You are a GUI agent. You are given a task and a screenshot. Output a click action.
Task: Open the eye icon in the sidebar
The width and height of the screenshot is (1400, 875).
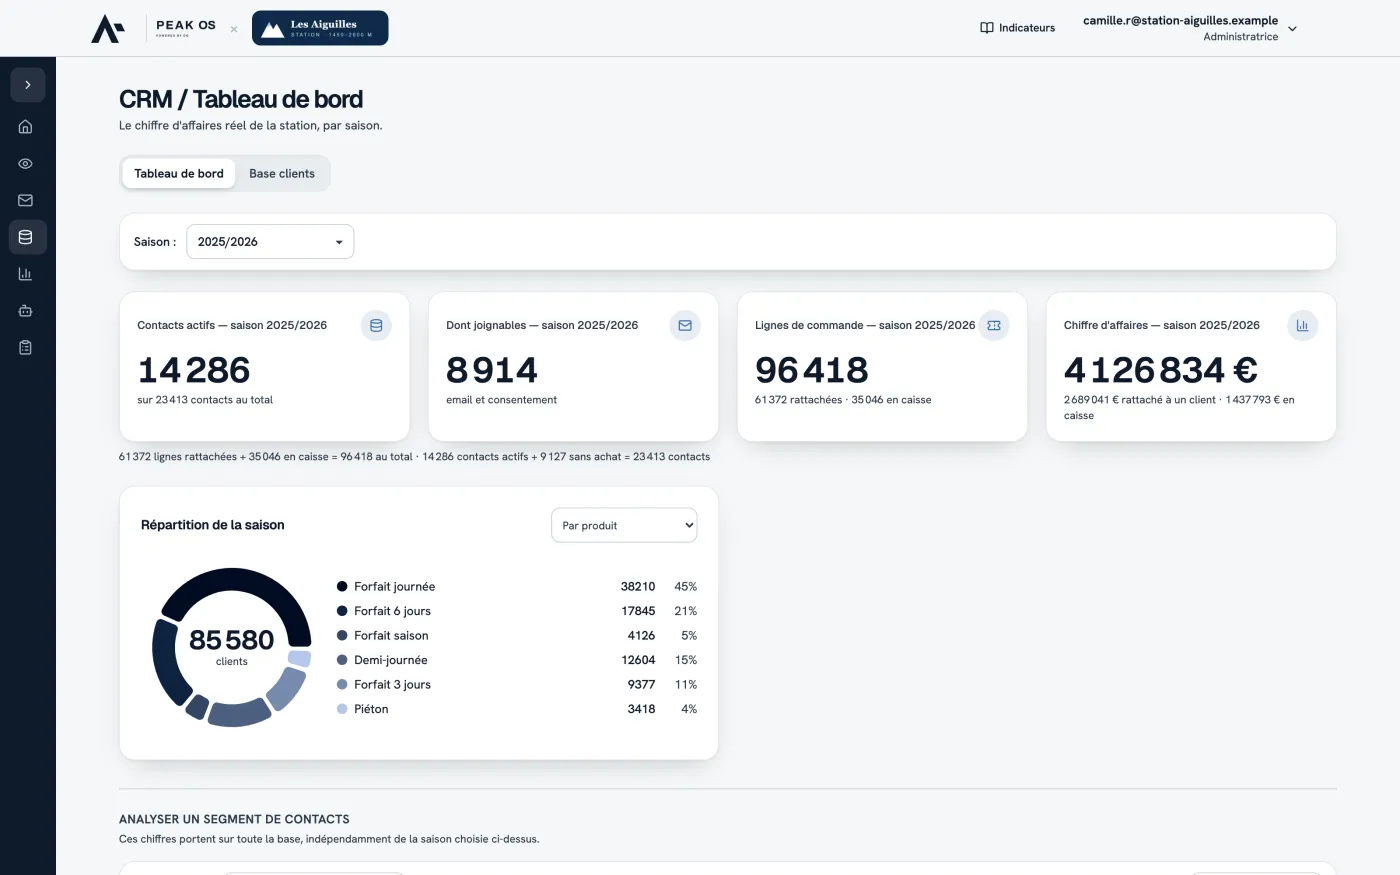(x=26, y=164)
